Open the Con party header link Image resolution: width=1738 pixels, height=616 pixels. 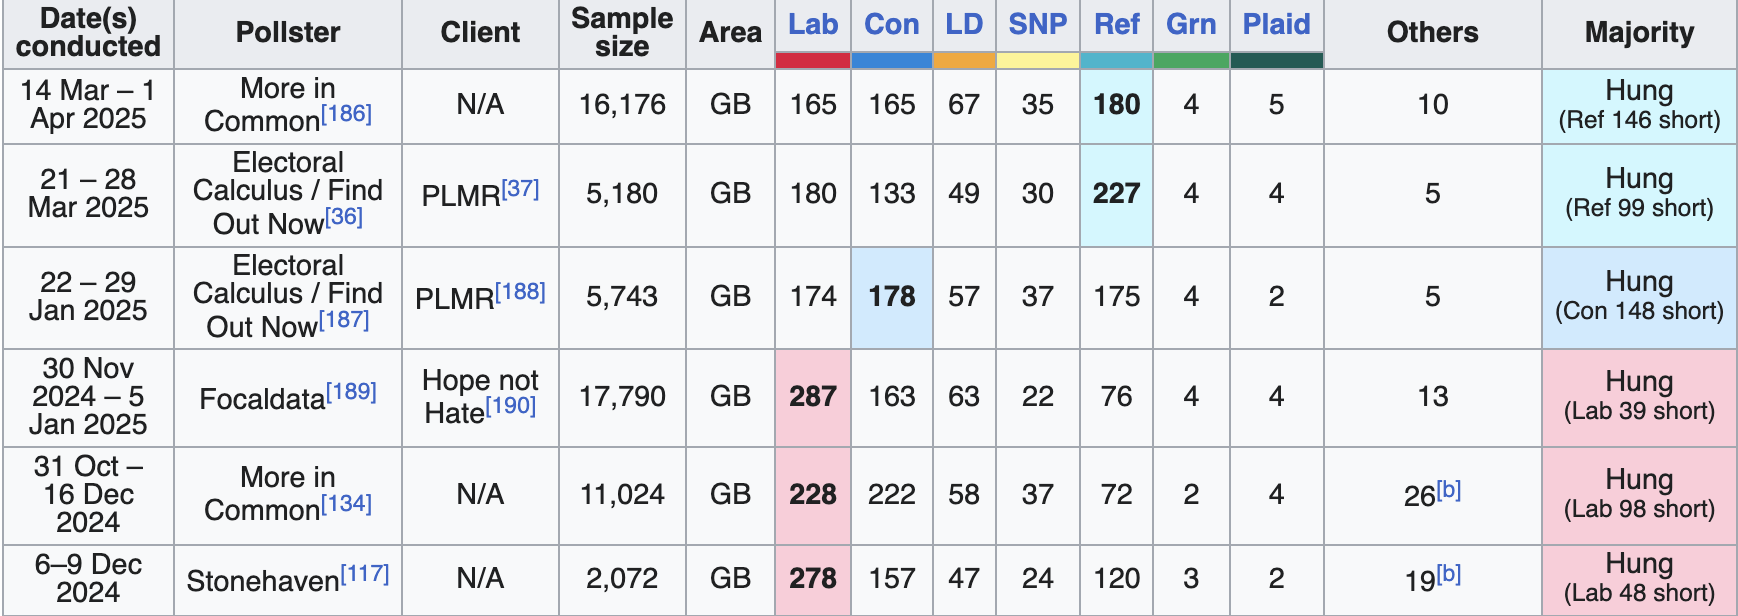point(891,24)
